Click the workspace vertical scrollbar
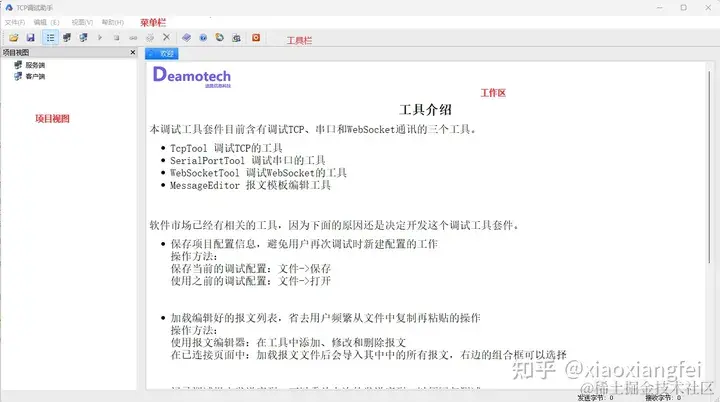Screen dimensions: 720x402 (709, 168)
